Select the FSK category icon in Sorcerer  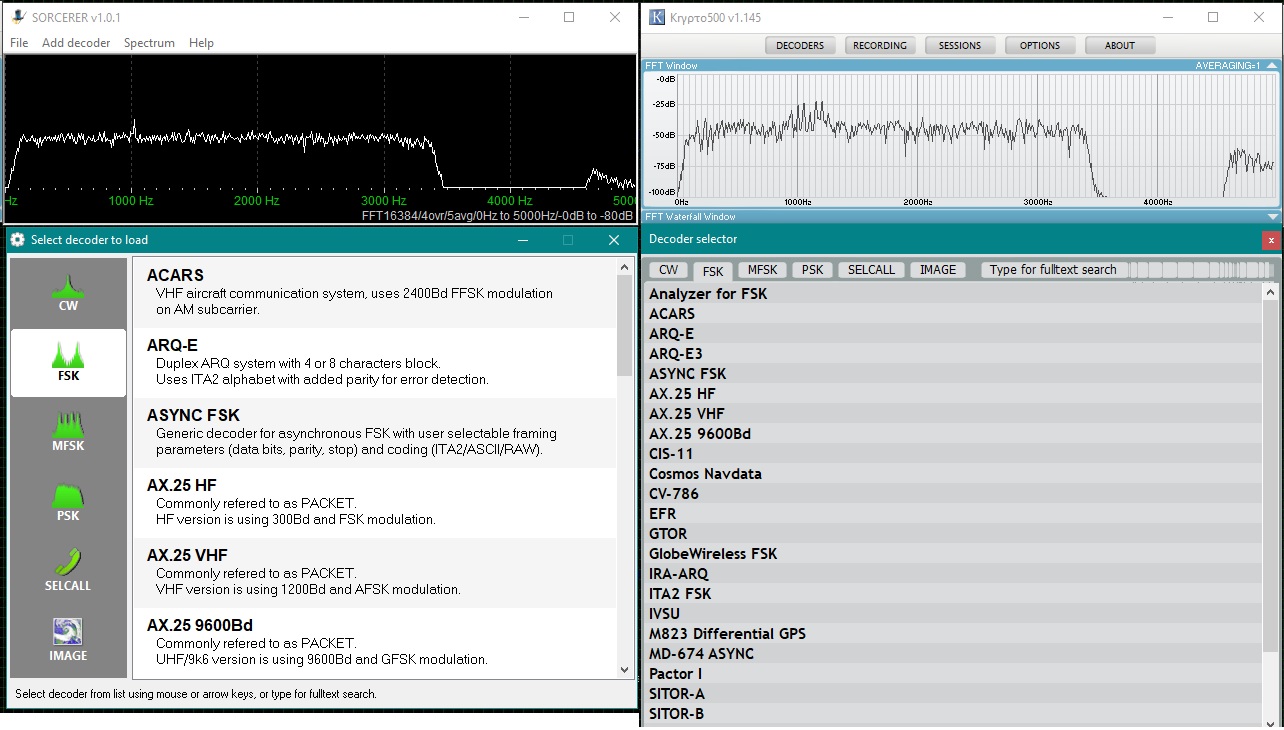click(x=68, y=357)
